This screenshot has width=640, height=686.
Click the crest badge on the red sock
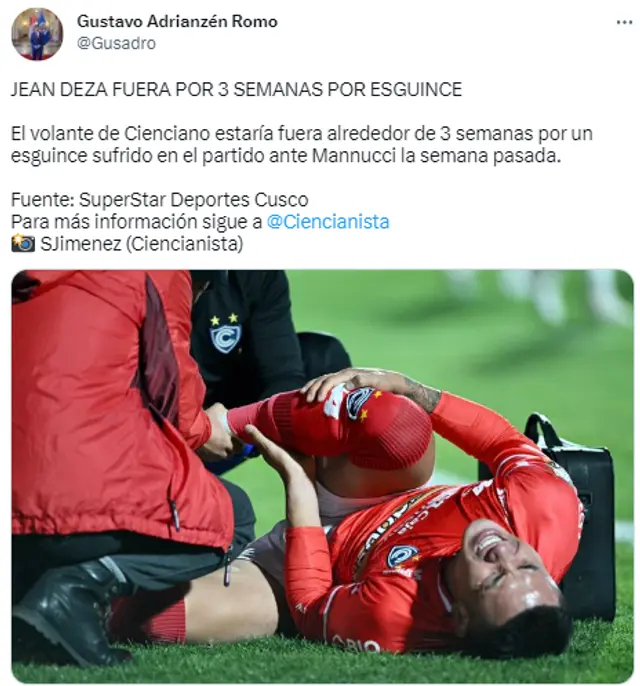pos(362,404)
